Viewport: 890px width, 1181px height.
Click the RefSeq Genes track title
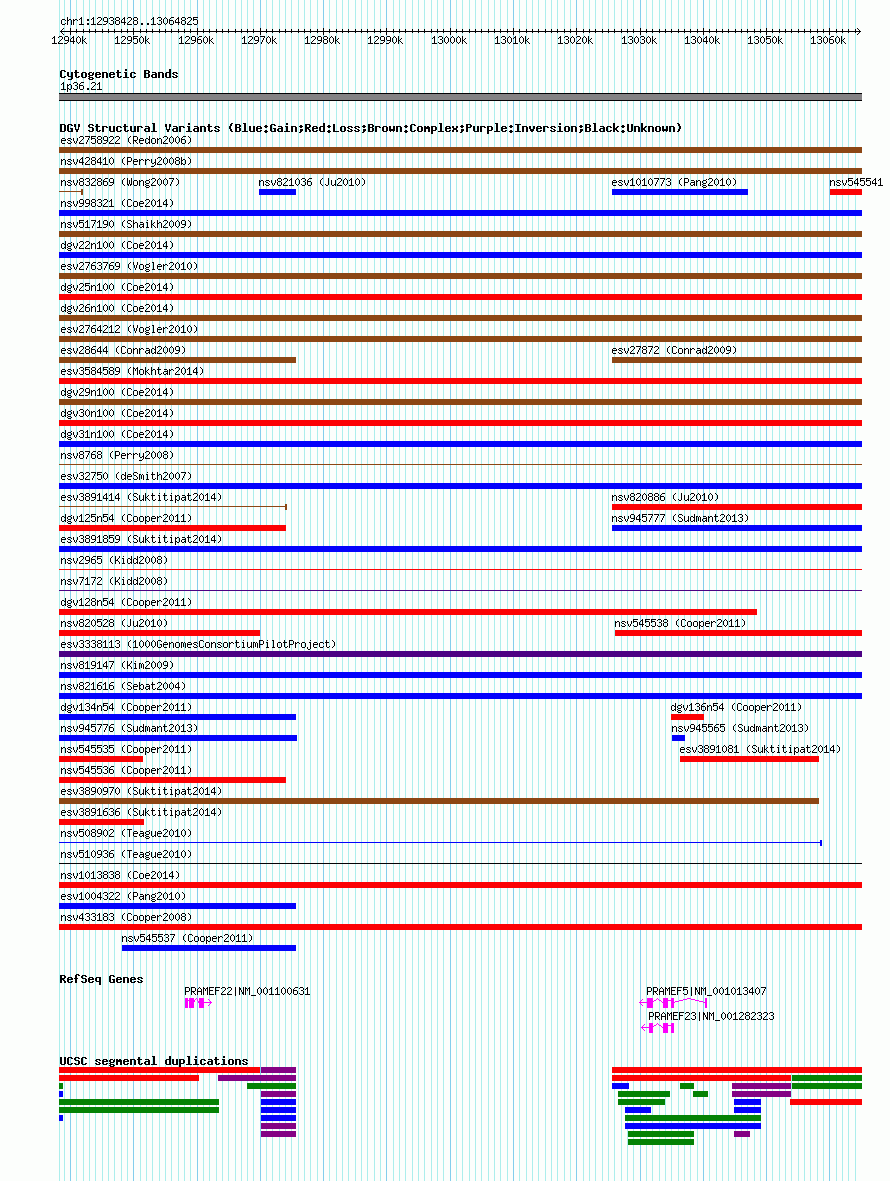[x=101, y=979]
